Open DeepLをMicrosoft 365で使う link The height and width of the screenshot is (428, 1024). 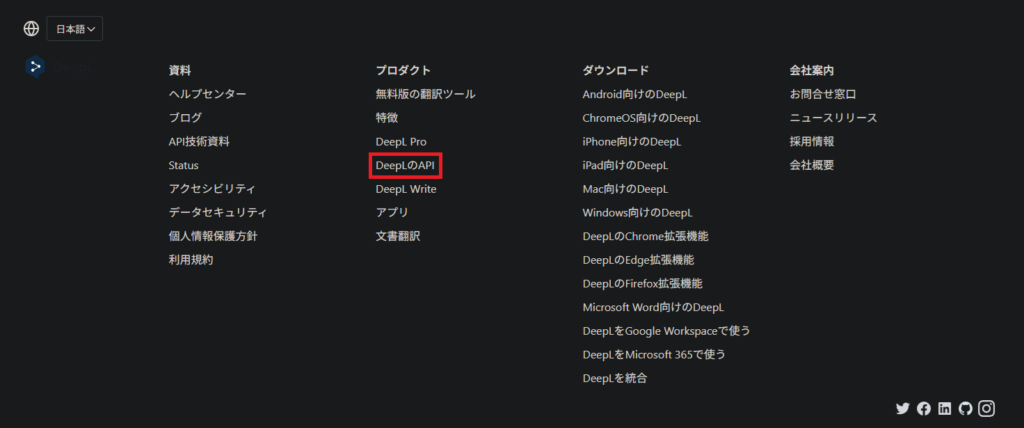pos(654,355)
